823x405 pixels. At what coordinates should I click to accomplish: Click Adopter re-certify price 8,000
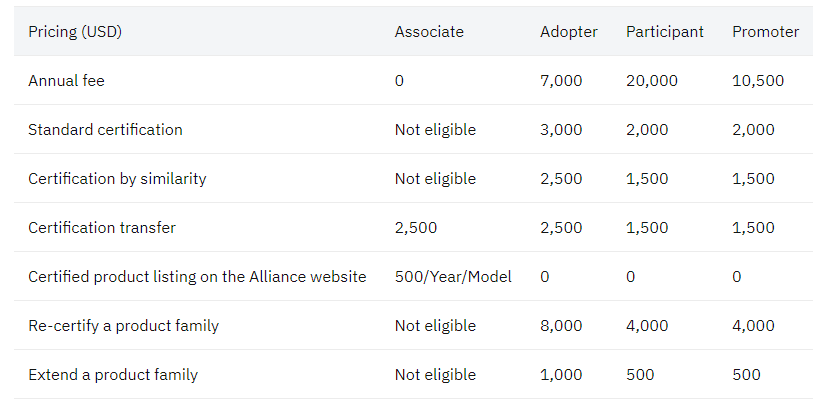point(561,326)
